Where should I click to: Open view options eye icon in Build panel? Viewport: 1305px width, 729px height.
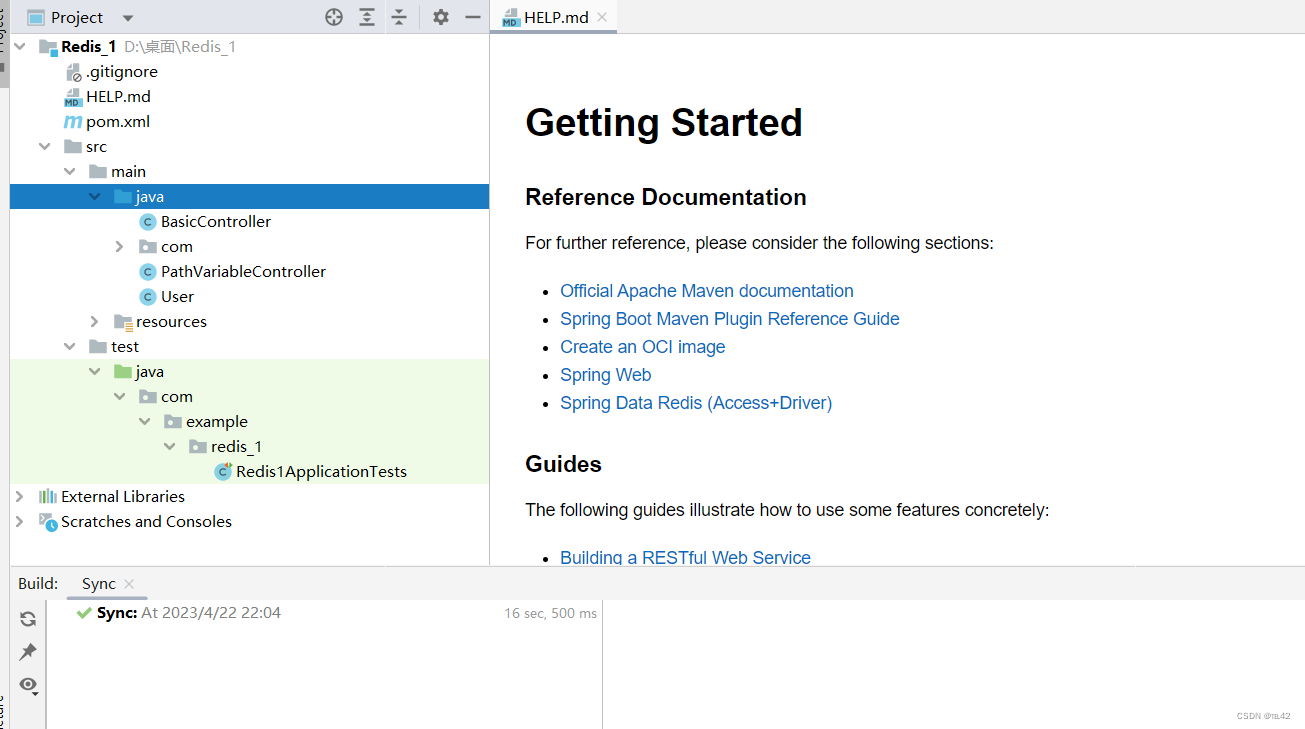click(27, 686)
